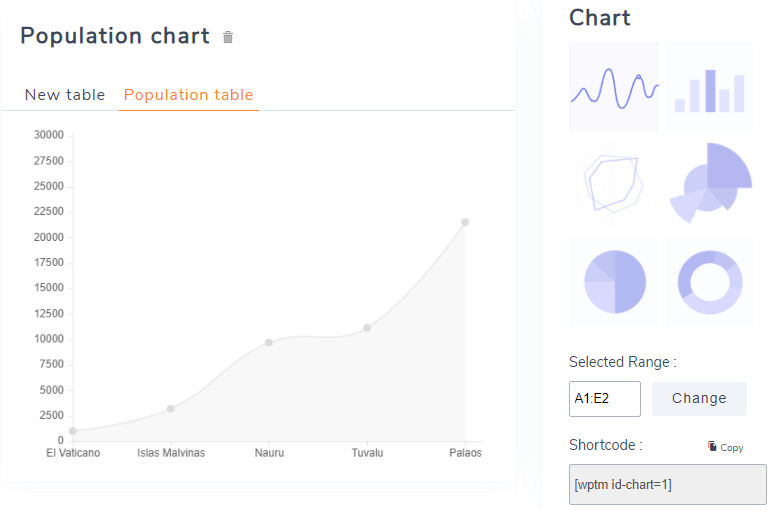Click the Selected Range field showing A1:E2
Screen dimensions: 773x510
pyautogui.click(x=604, y=398)
